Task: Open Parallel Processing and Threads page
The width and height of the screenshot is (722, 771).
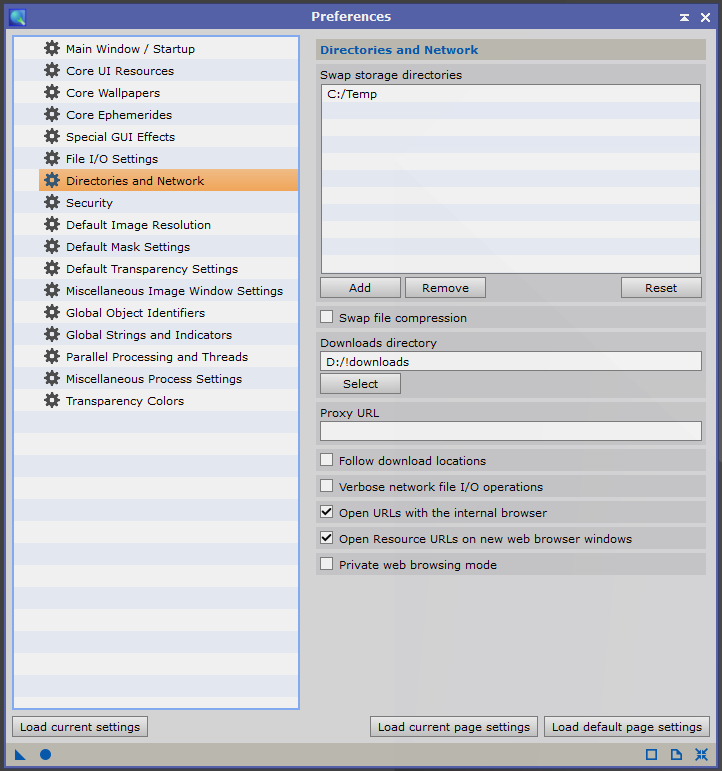Action: tap(156, 357)
